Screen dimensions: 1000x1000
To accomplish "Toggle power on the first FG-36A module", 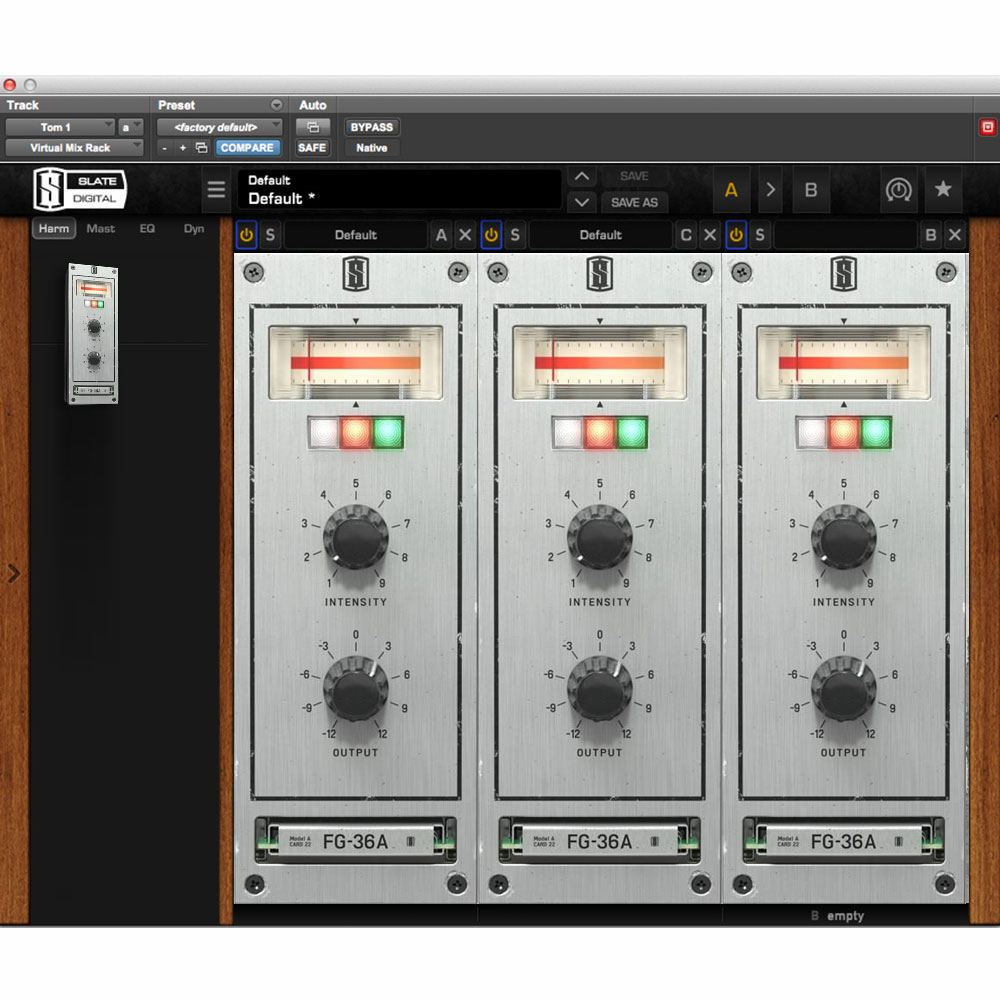I will click(x=246, y=235).
